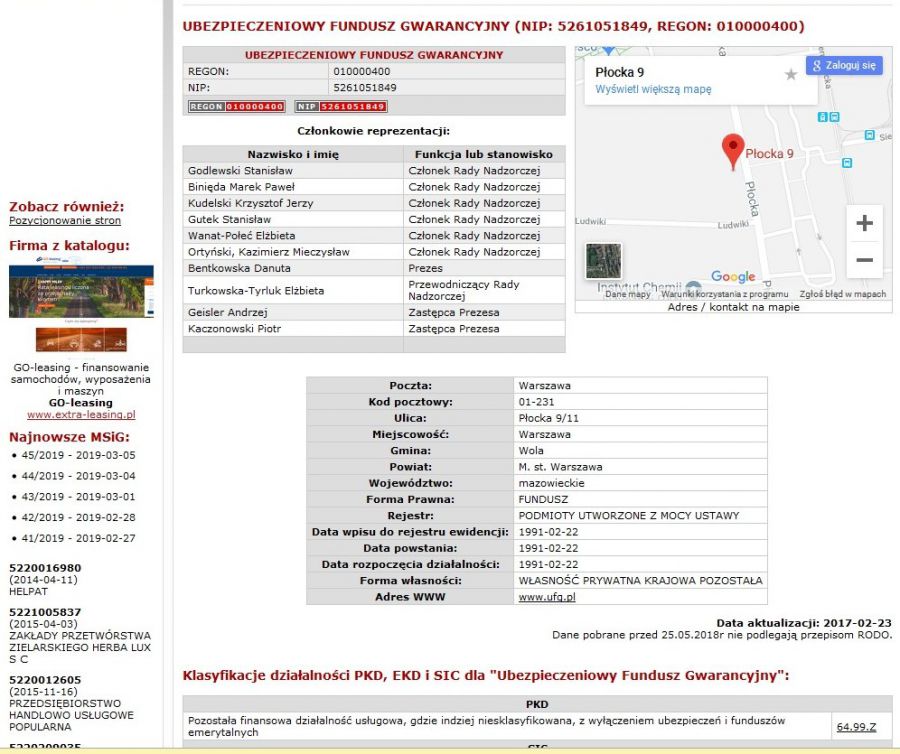The image size is (900, 754).
Task: Click the Data aktualizacji: 2017-02-23 text
Action: 804,623
